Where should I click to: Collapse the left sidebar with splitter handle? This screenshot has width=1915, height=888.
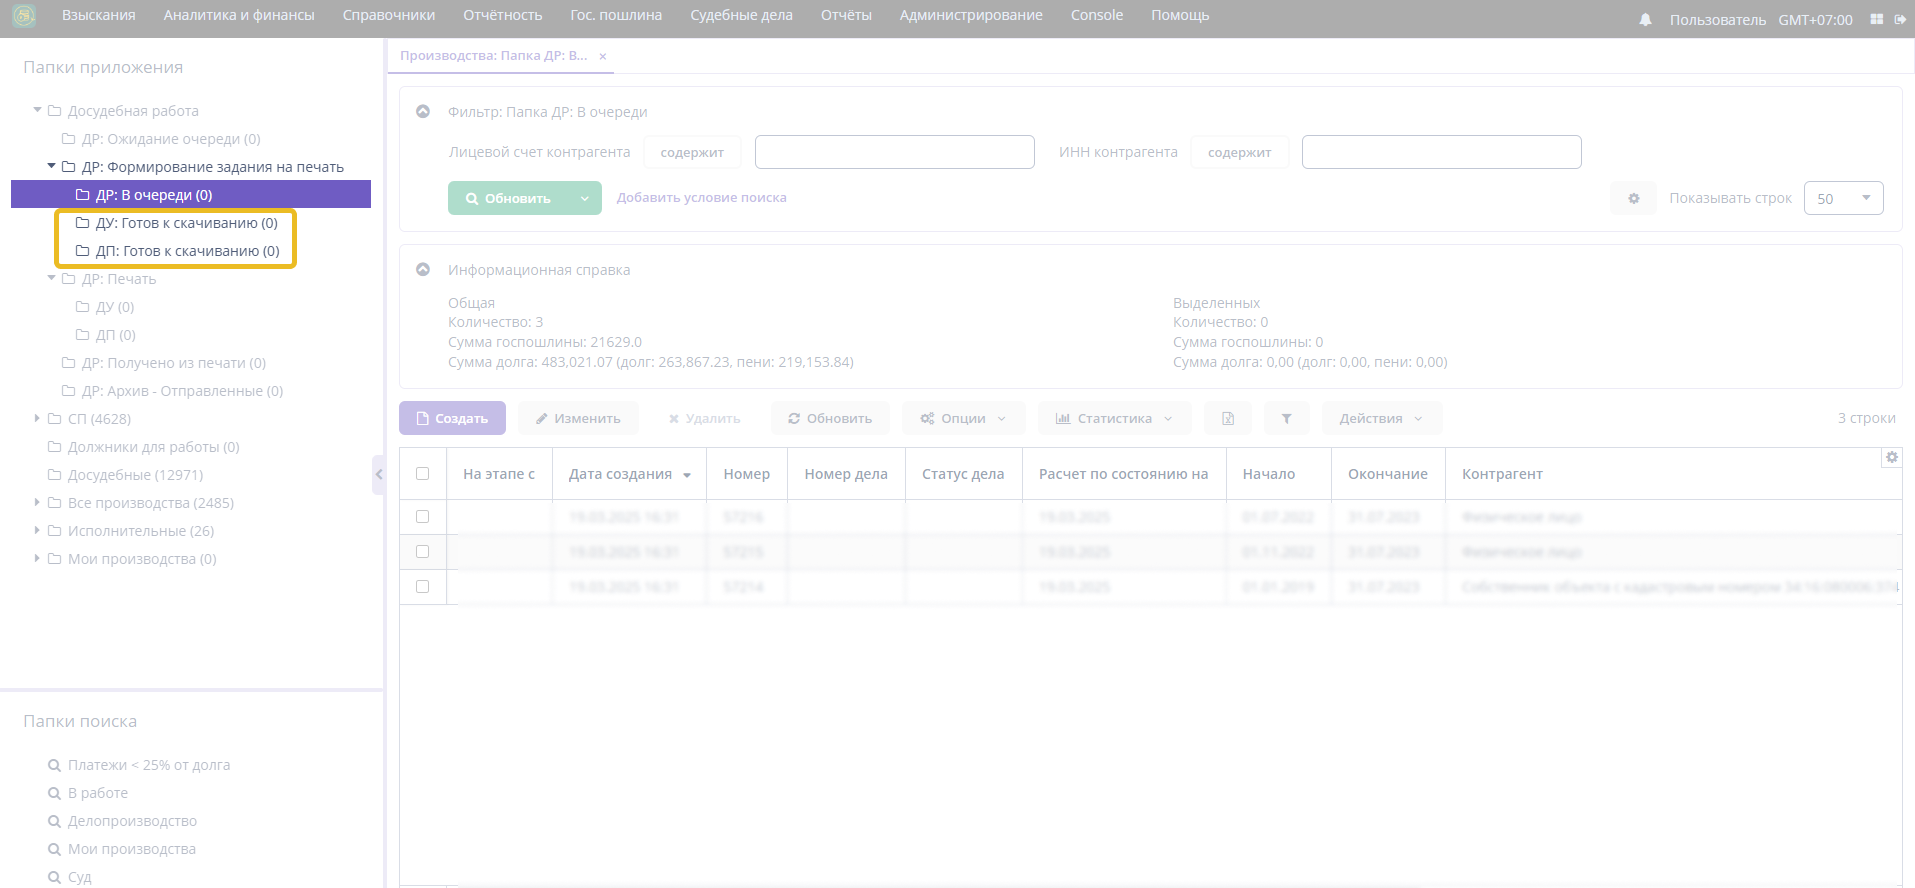(x=378, y=475)
